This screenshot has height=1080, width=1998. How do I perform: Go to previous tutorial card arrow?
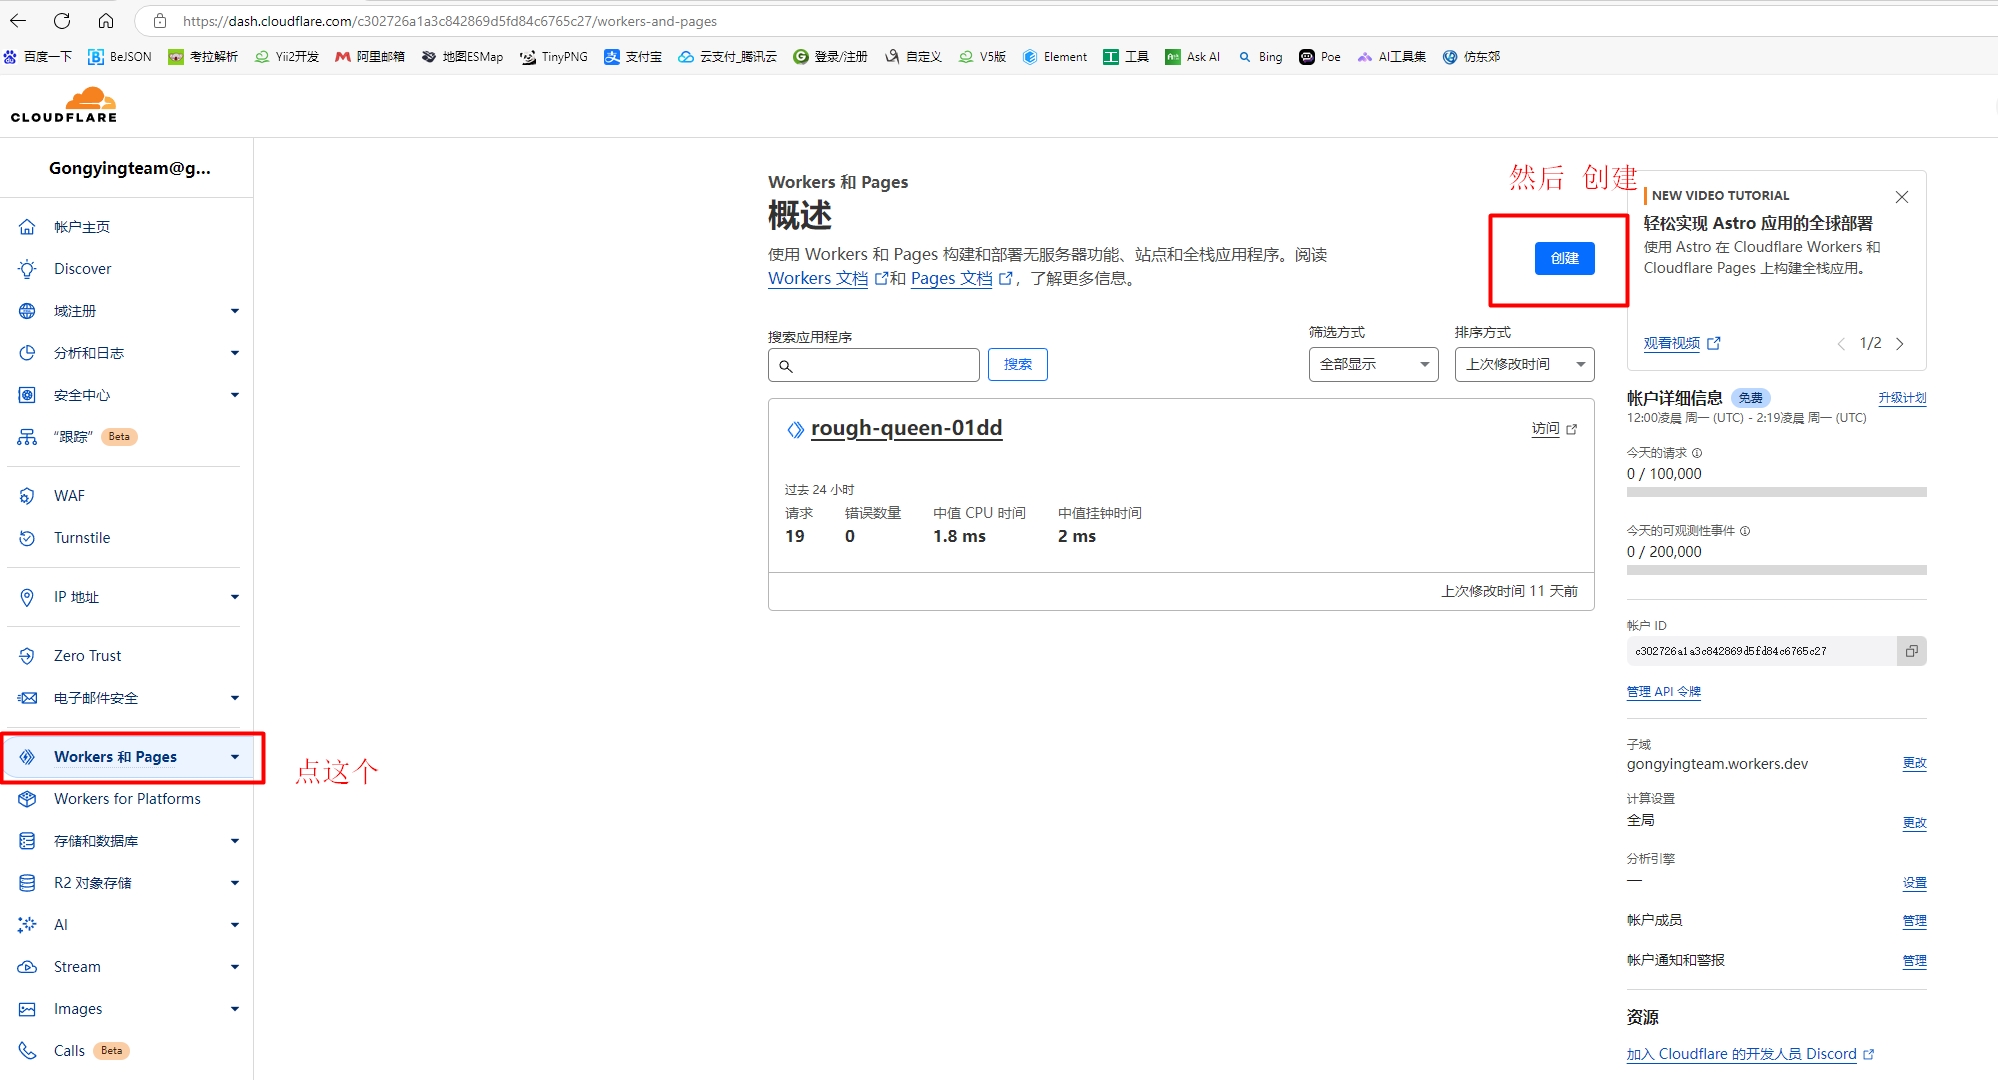tap(1841, 344)
